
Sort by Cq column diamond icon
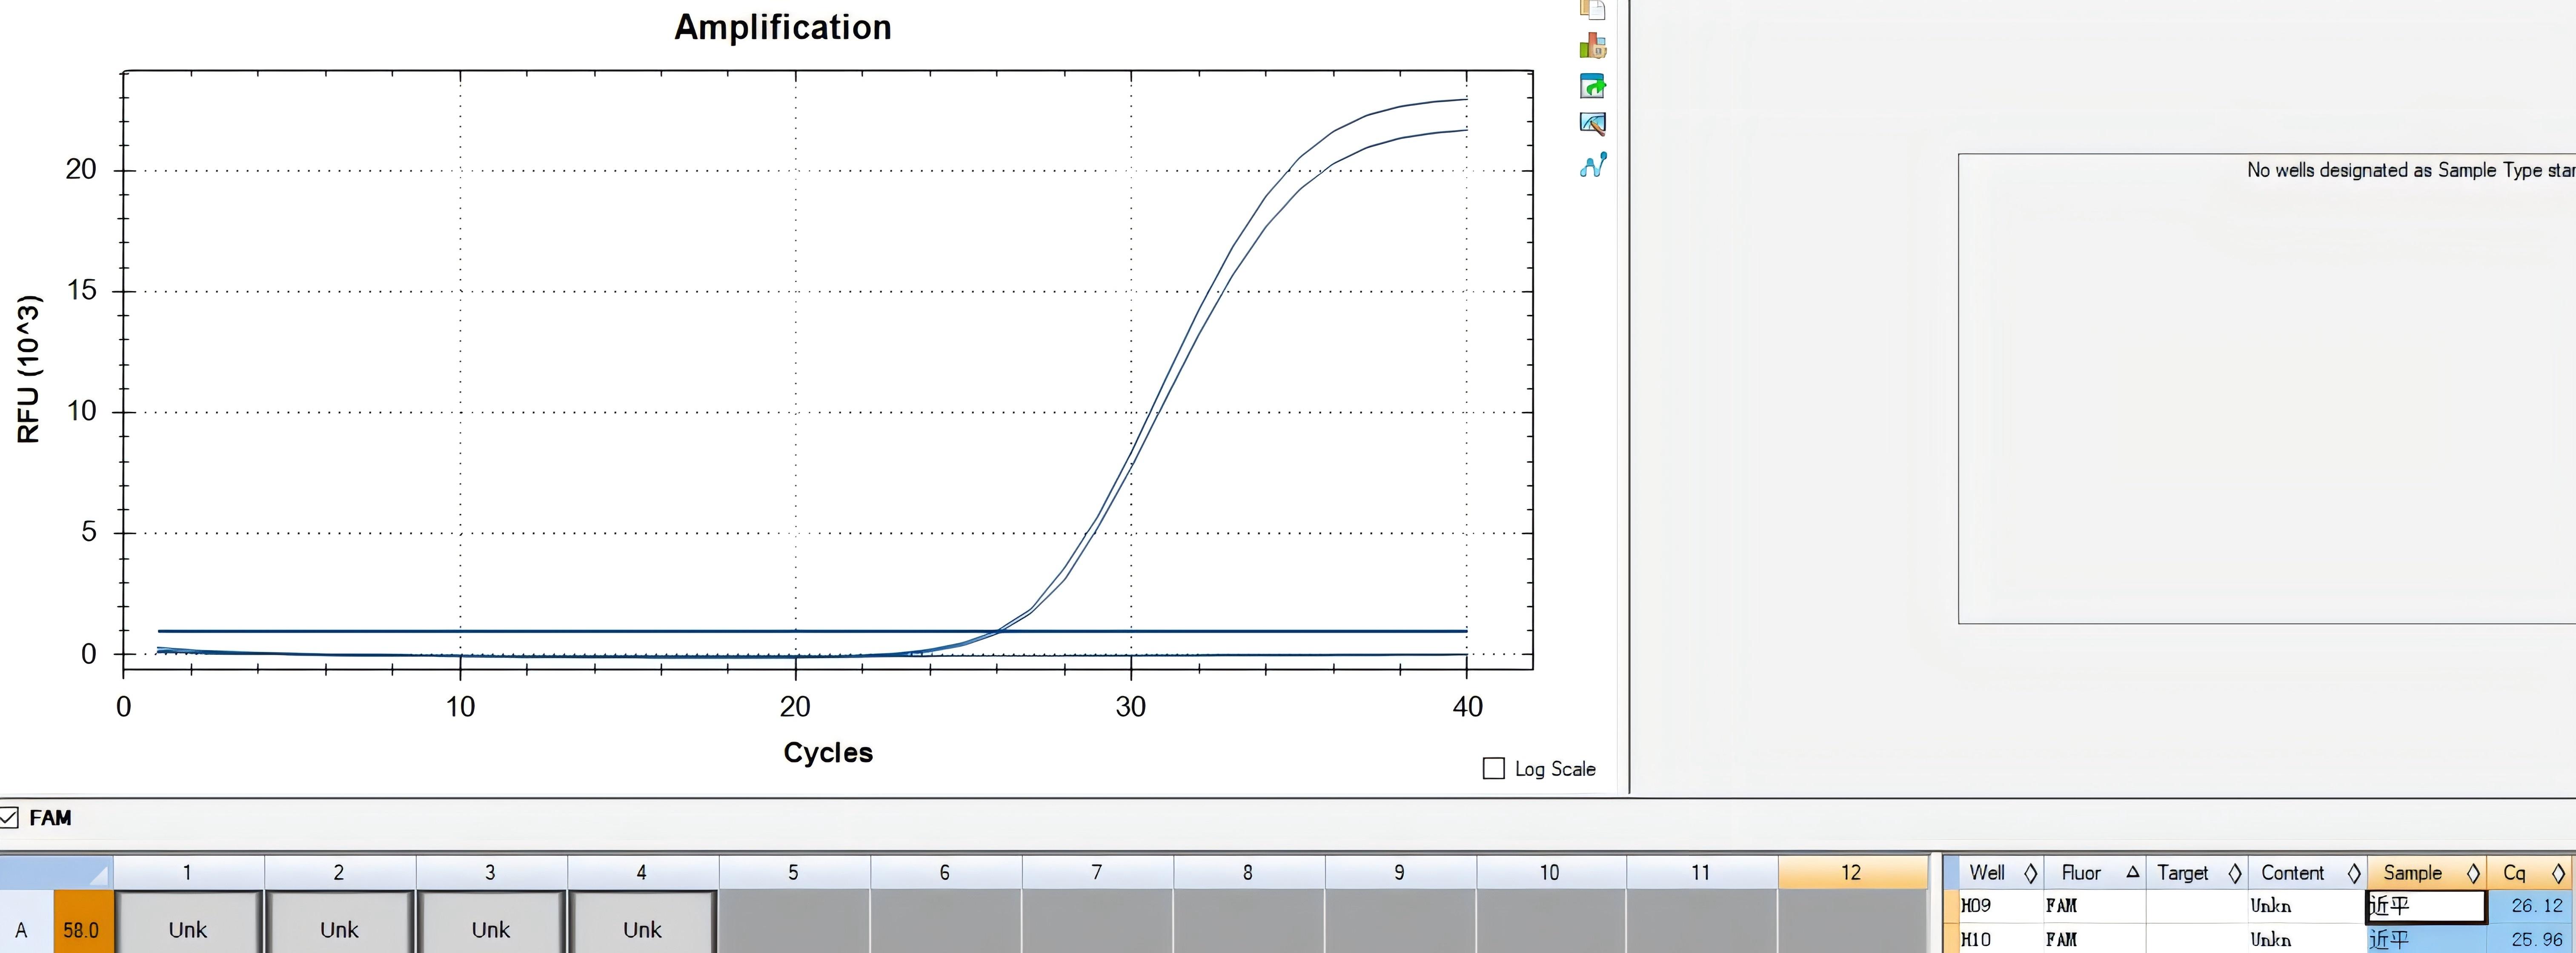2558,873
